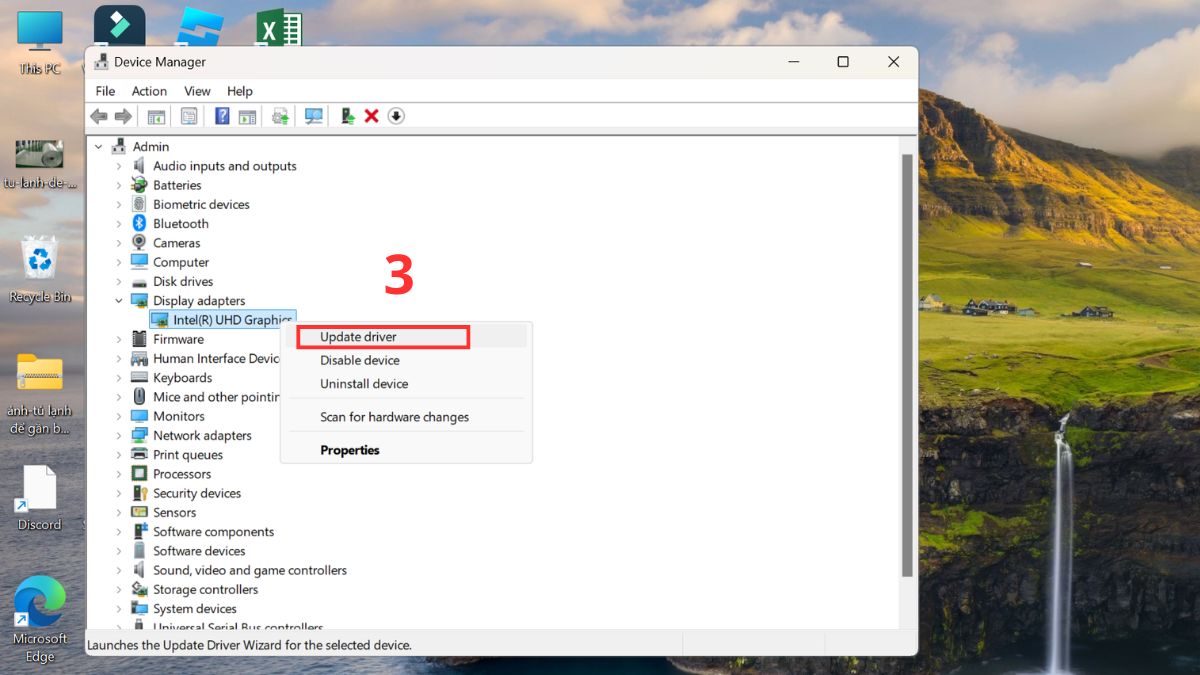Click the Storage controllers category icon
The height and width of the screenshot is (675, 1200).
click(x=140, y=590)
